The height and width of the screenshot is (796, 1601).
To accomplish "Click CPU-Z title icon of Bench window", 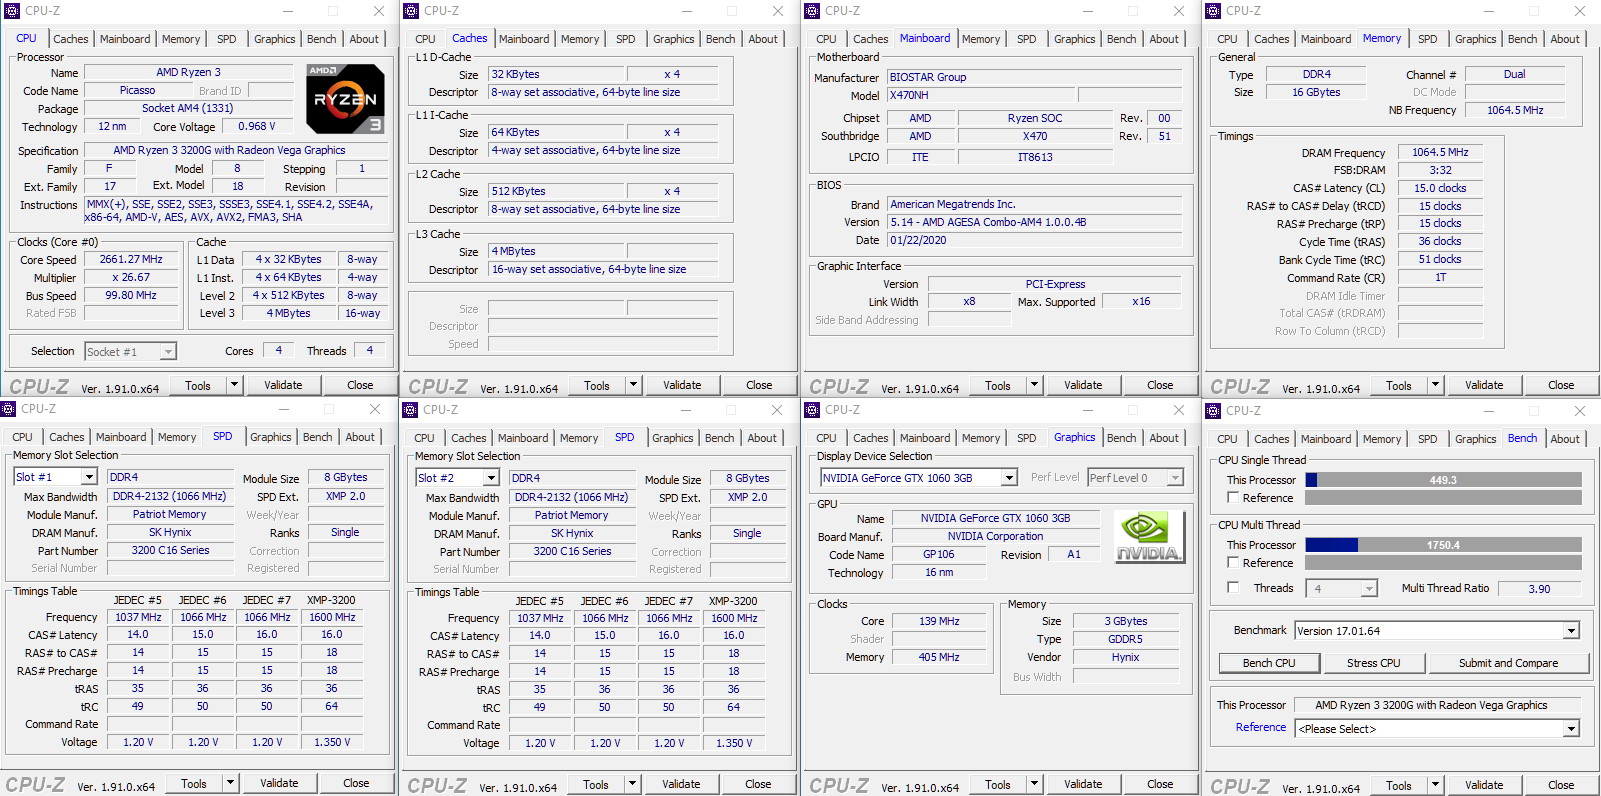I will click(x=1212, y=410).
